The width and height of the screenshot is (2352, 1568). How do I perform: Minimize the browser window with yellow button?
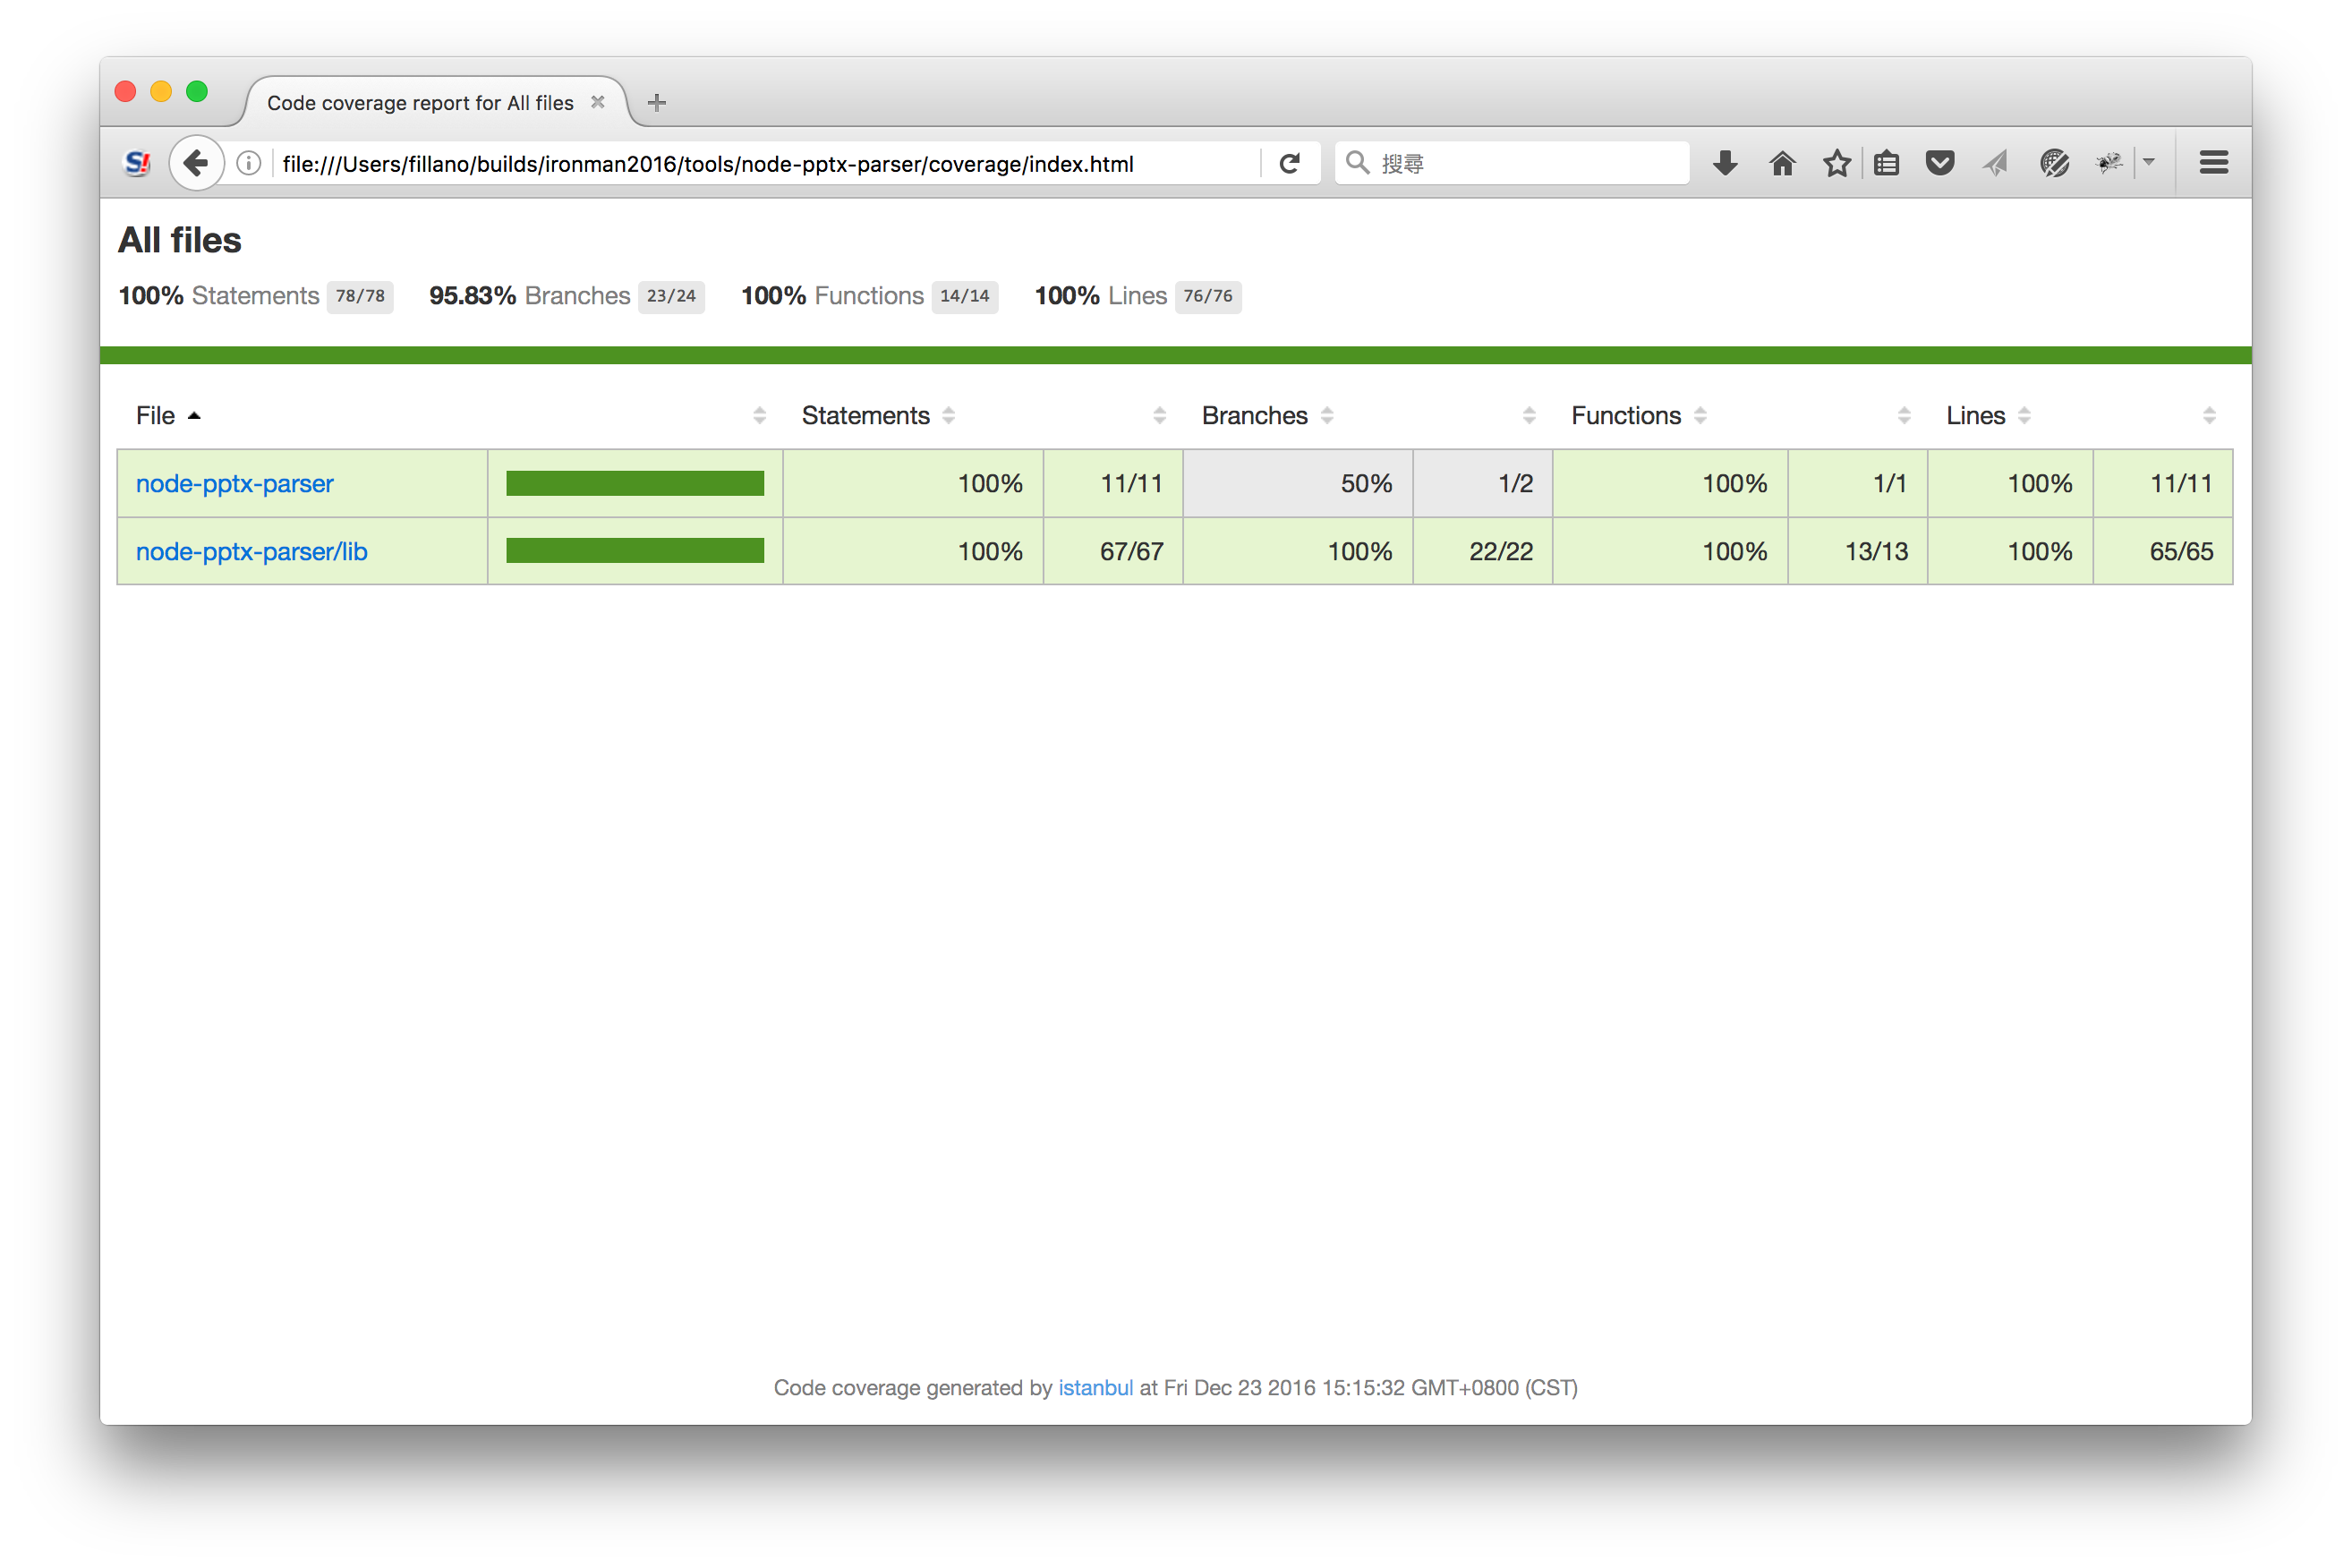pos(161,92)
